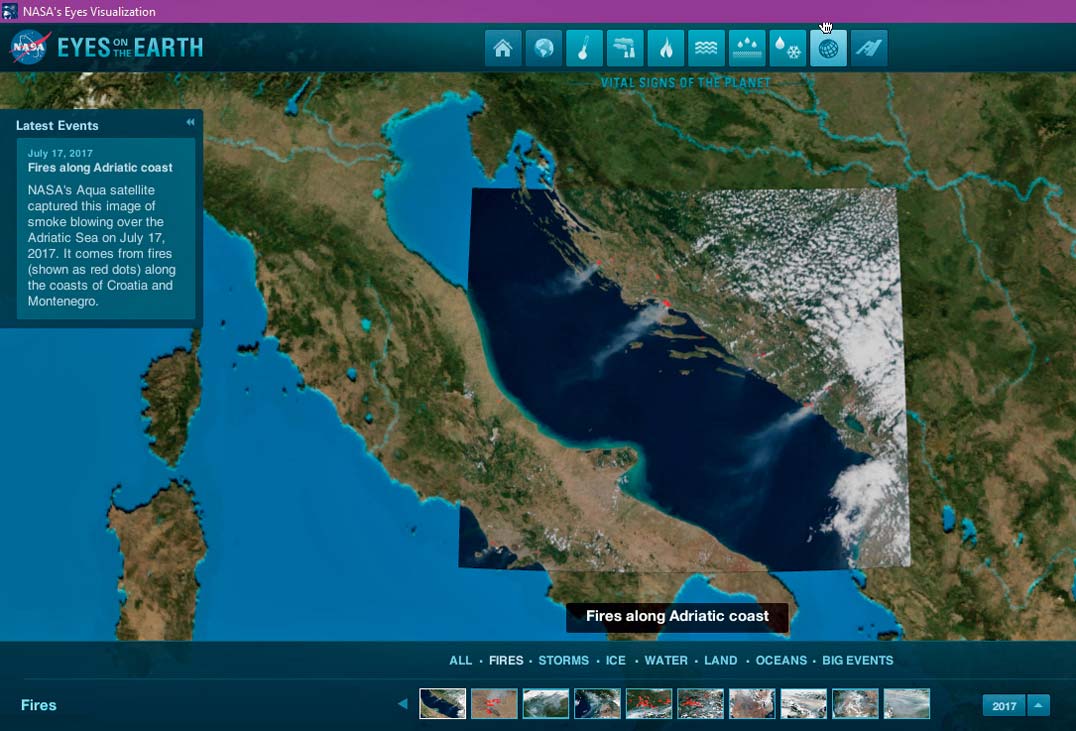This screenshot has height=731, width=1076.
Task: Switch to the FIRES category
Action: pyautogui.click(x=506, y=660)
